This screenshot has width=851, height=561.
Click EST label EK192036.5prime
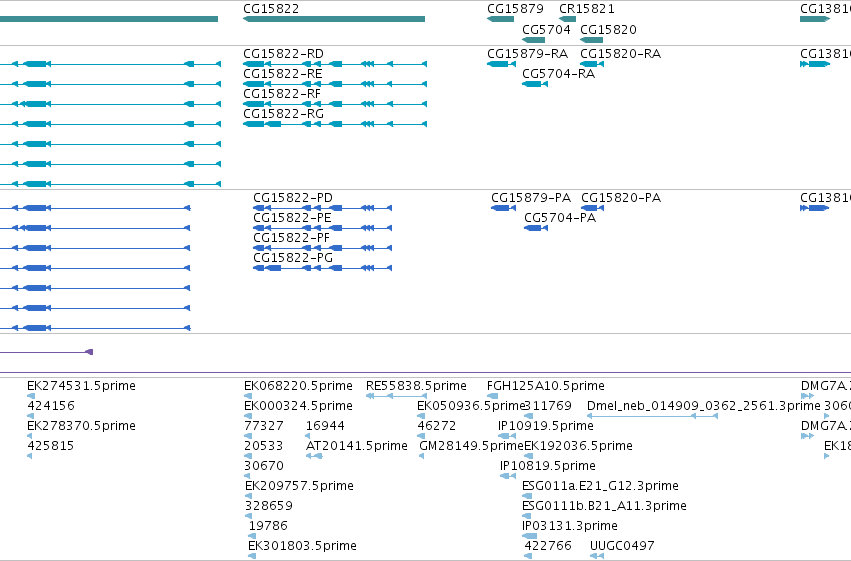tap(579, 446)
